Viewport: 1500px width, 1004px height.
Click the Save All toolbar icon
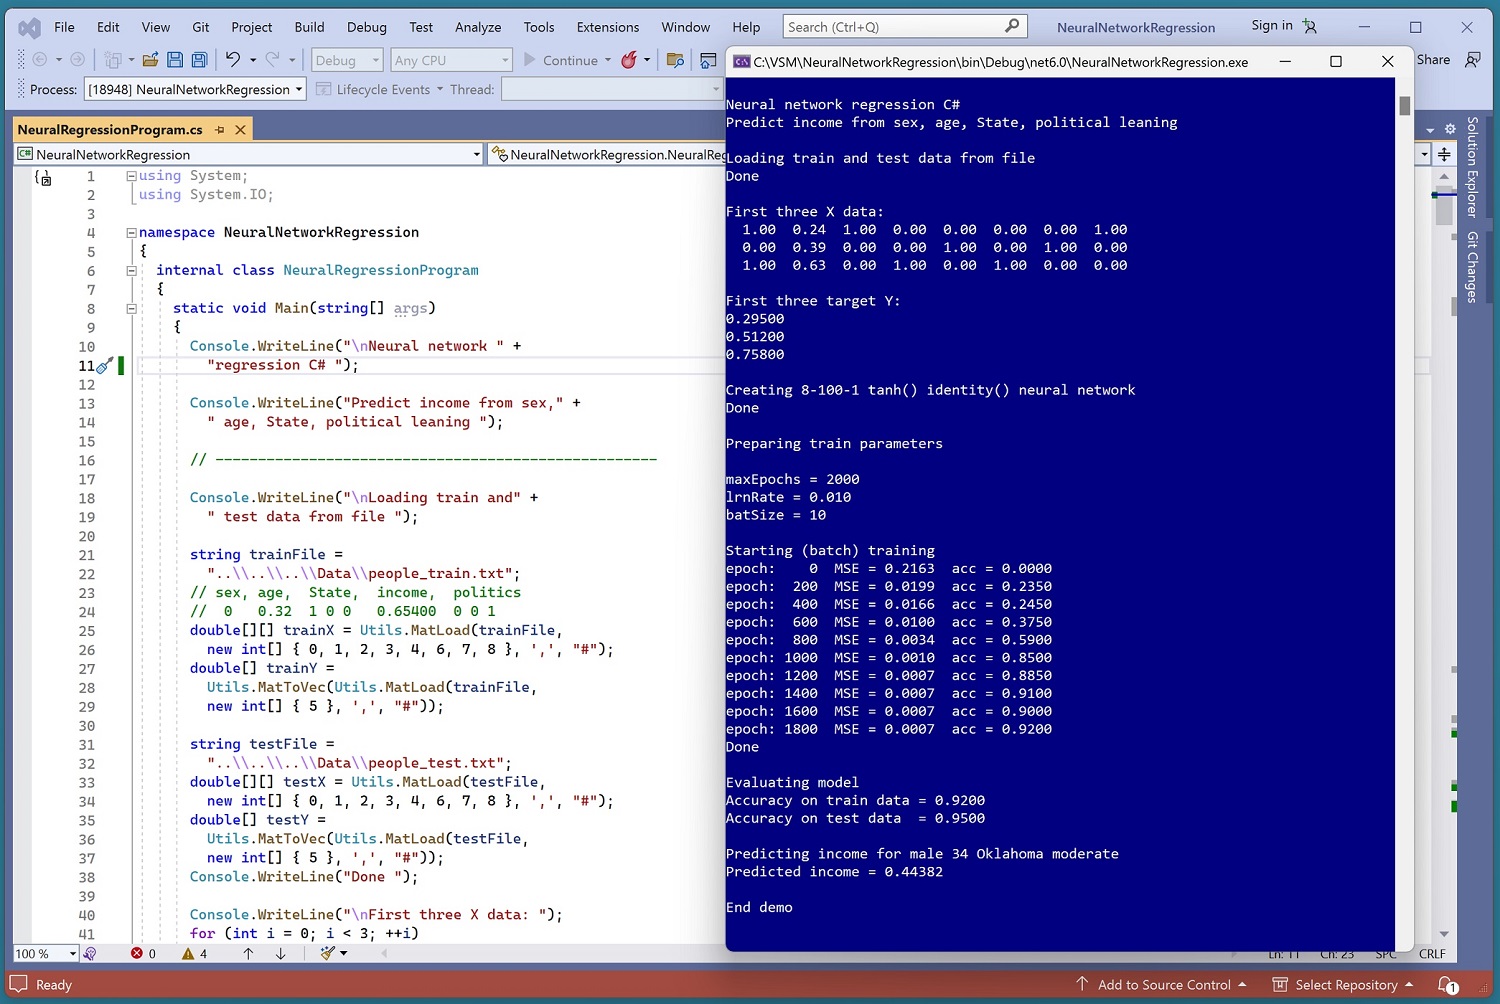click(199, 60)
